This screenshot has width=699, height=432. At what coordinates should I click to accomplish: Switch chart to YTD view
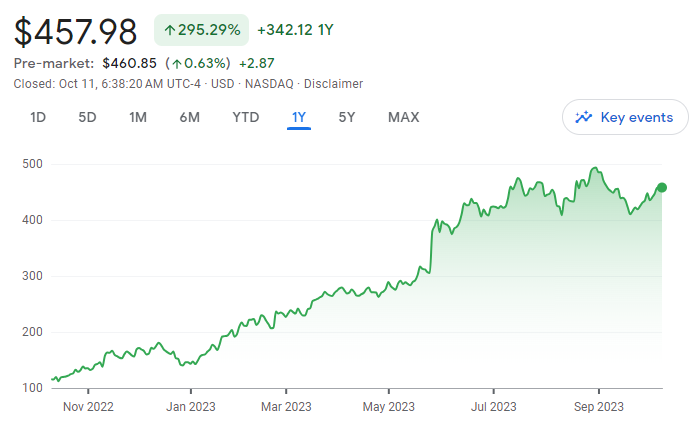[x=245, y=117]
